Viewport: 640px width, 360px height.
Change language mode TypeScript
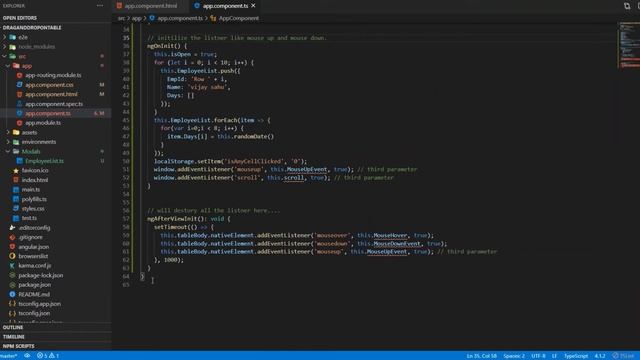(576, 356)
